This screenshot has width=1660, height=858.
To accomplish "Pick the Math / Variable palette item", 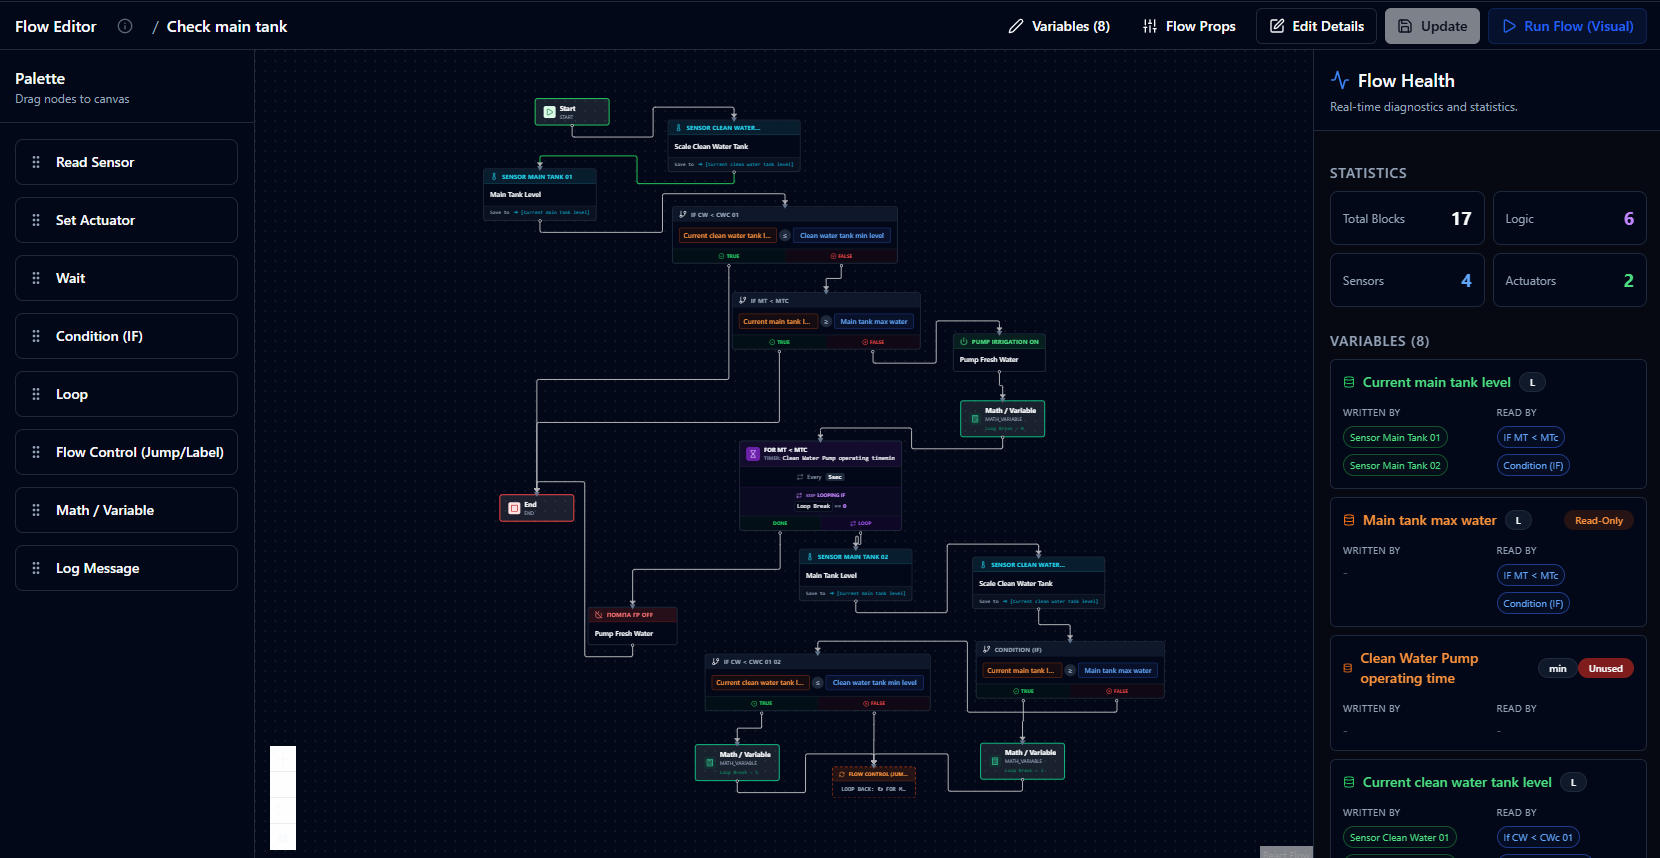I will point(126,510).
